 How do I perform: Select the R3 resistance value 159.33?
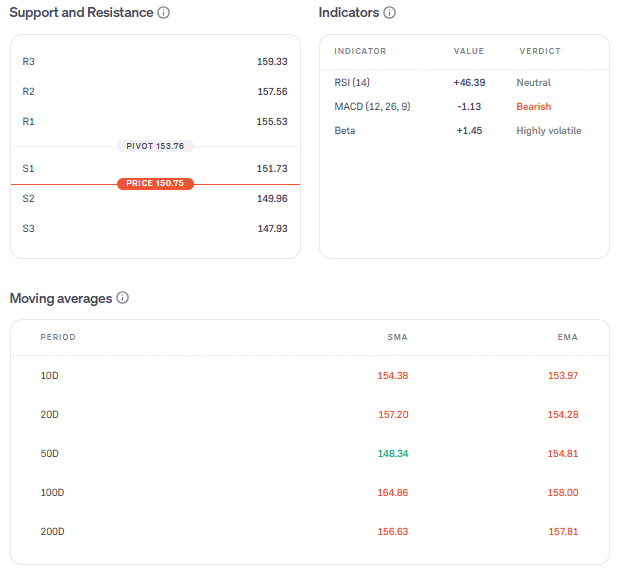272,62
